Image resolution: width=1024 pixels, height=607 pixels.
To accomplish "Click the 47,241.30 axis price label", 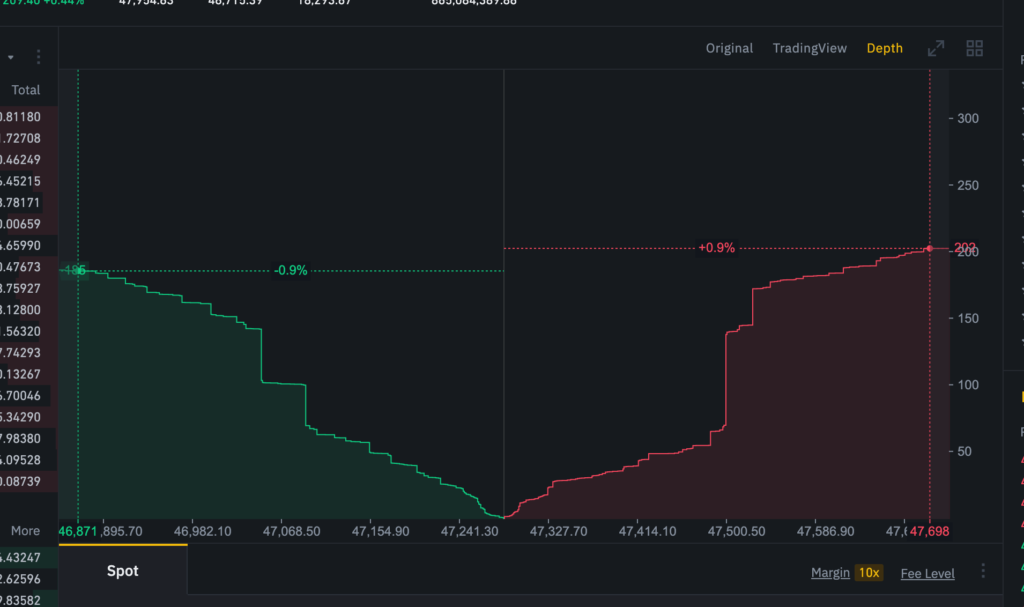I will tap(468, 531).
